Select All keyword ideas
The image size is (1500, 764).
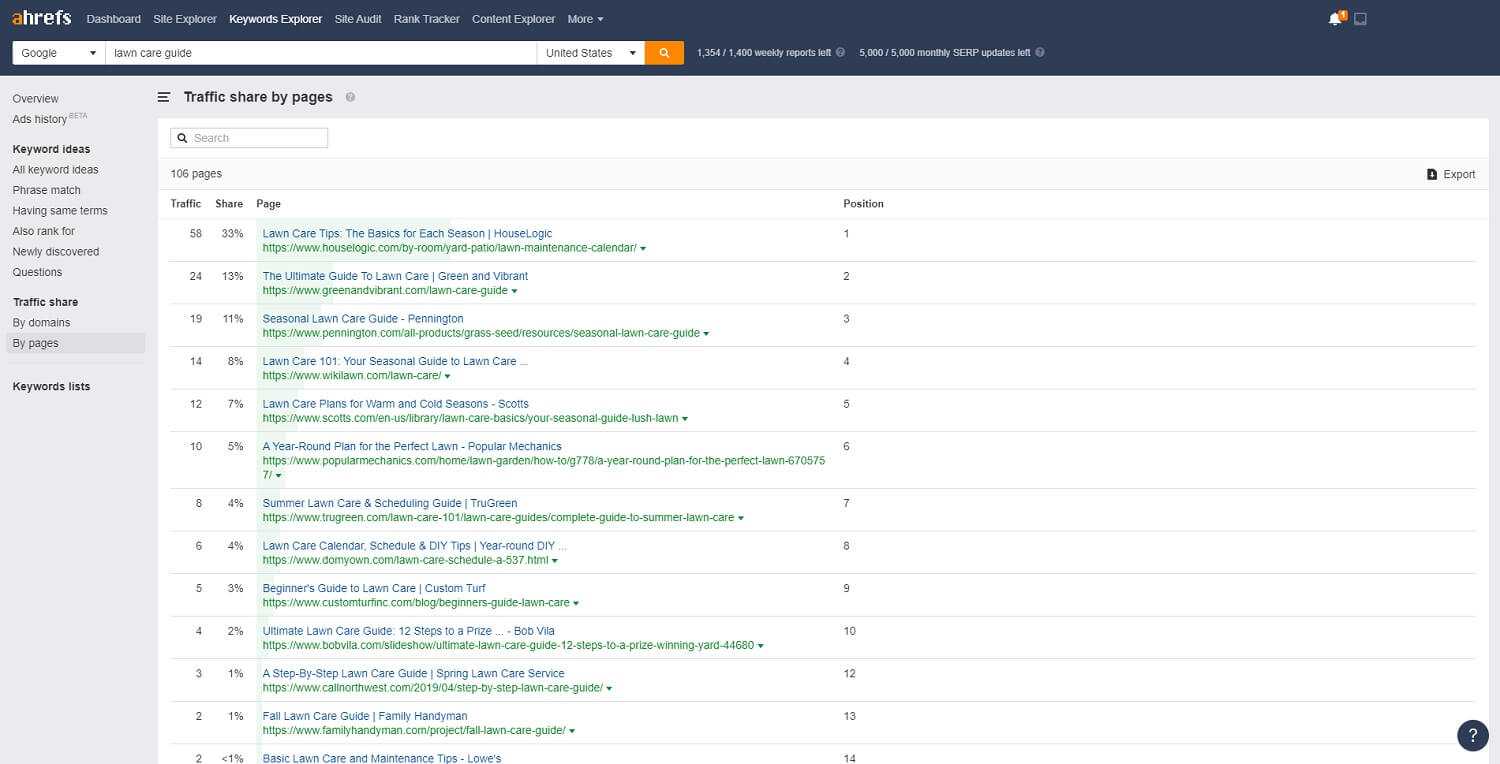56,170
